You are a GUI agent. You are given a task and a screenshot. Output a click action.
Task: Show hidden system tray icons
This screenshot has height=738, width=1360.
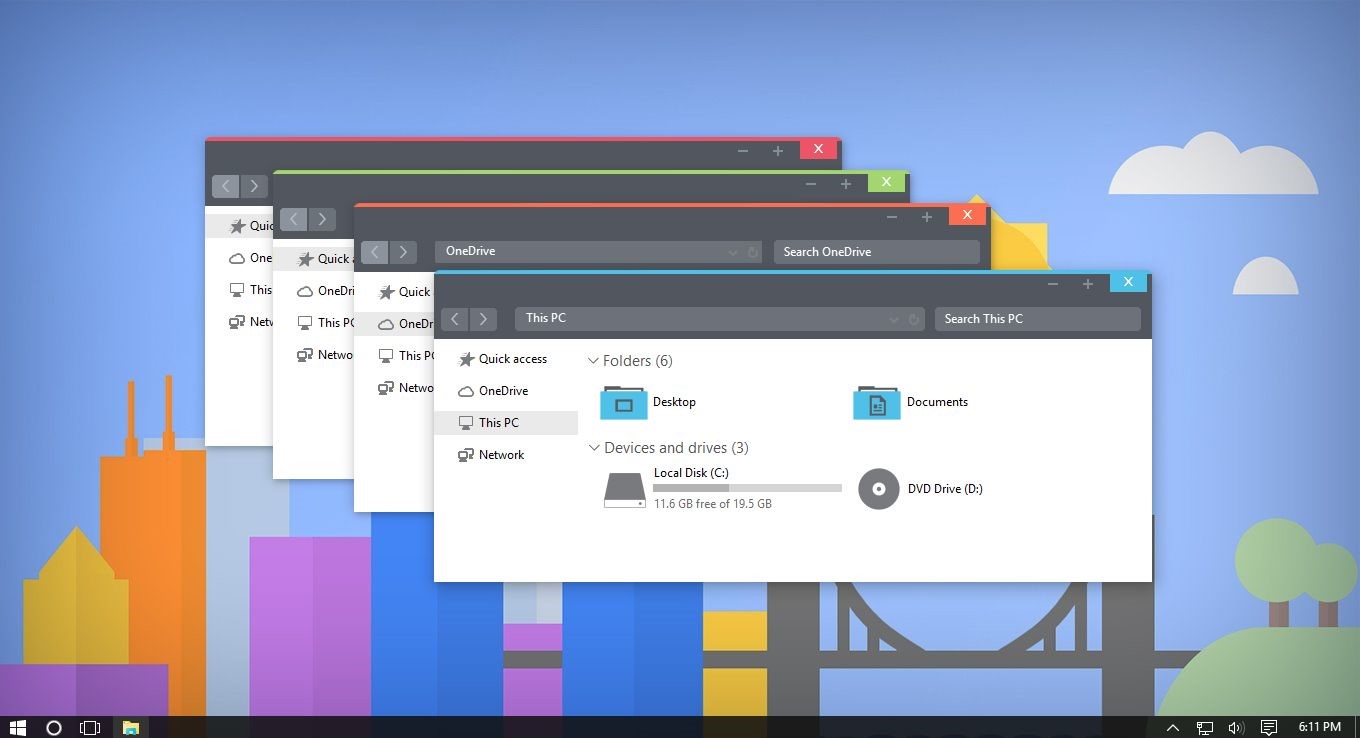coord(1173,727)
